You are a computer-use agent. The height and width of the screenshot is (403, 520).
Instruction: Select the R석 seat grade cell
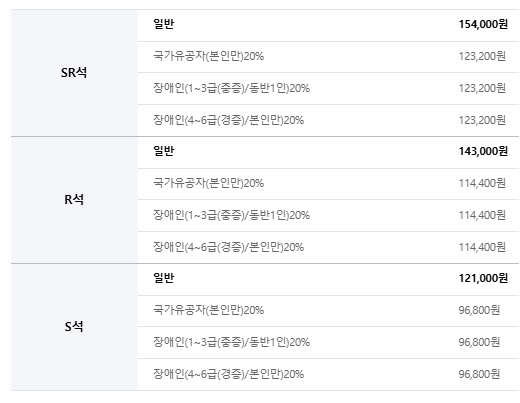74,200
